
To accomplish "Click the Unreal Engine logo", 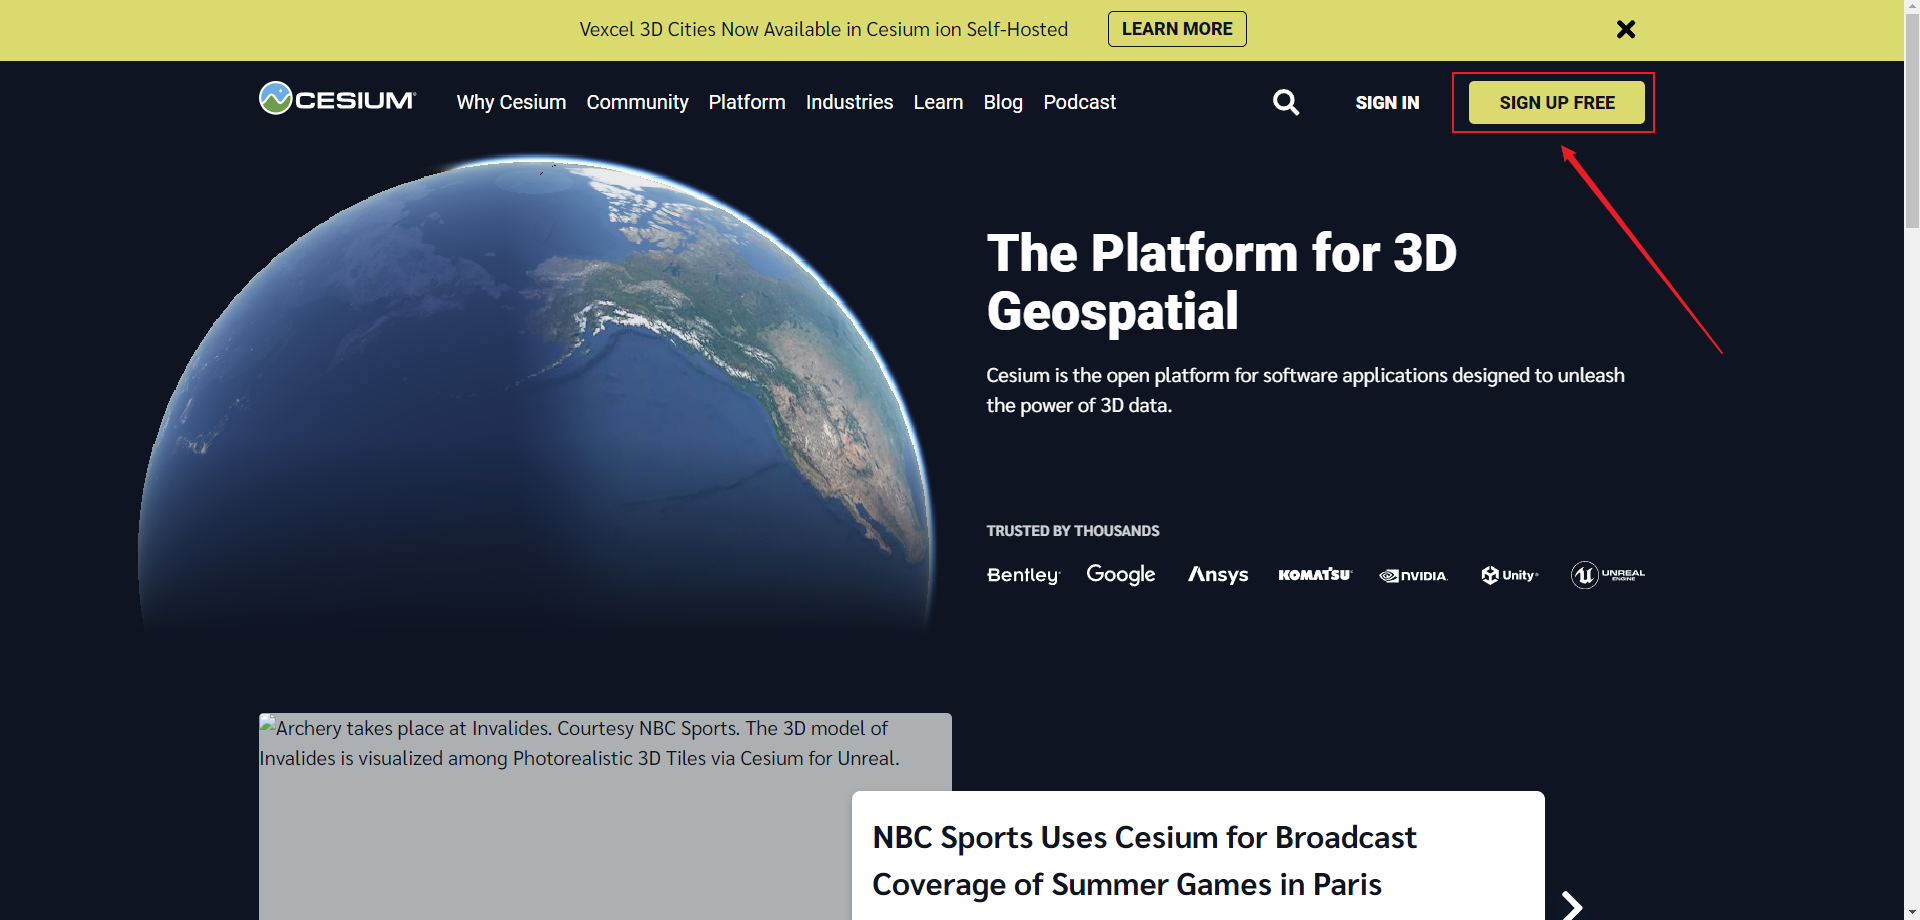I will [1606, 575].
